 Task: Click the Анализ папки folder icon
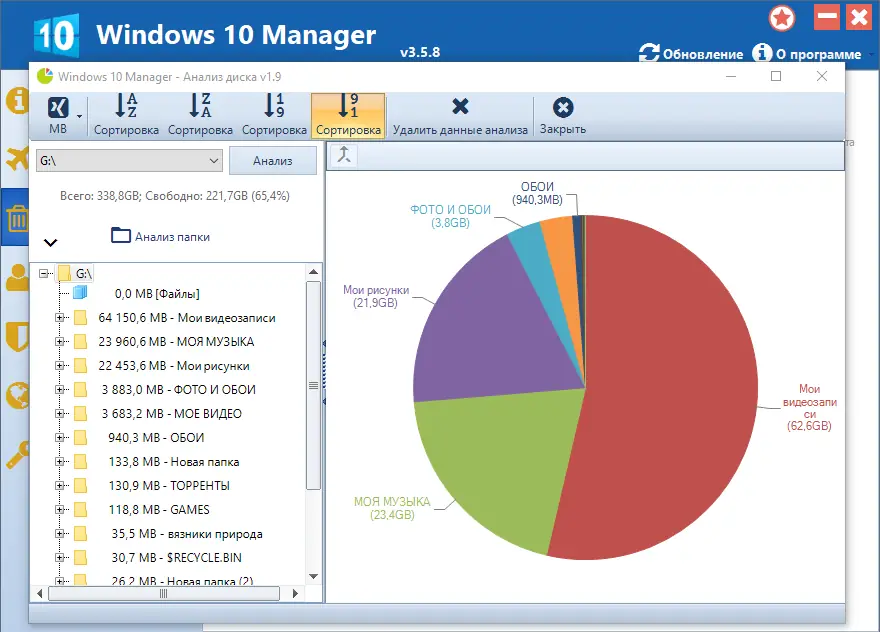point(121,235)
